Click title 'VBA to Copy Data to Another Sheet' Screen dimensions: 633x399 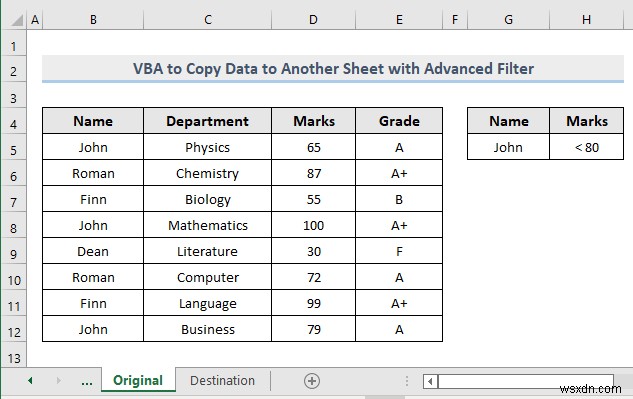tap(333, 69)
